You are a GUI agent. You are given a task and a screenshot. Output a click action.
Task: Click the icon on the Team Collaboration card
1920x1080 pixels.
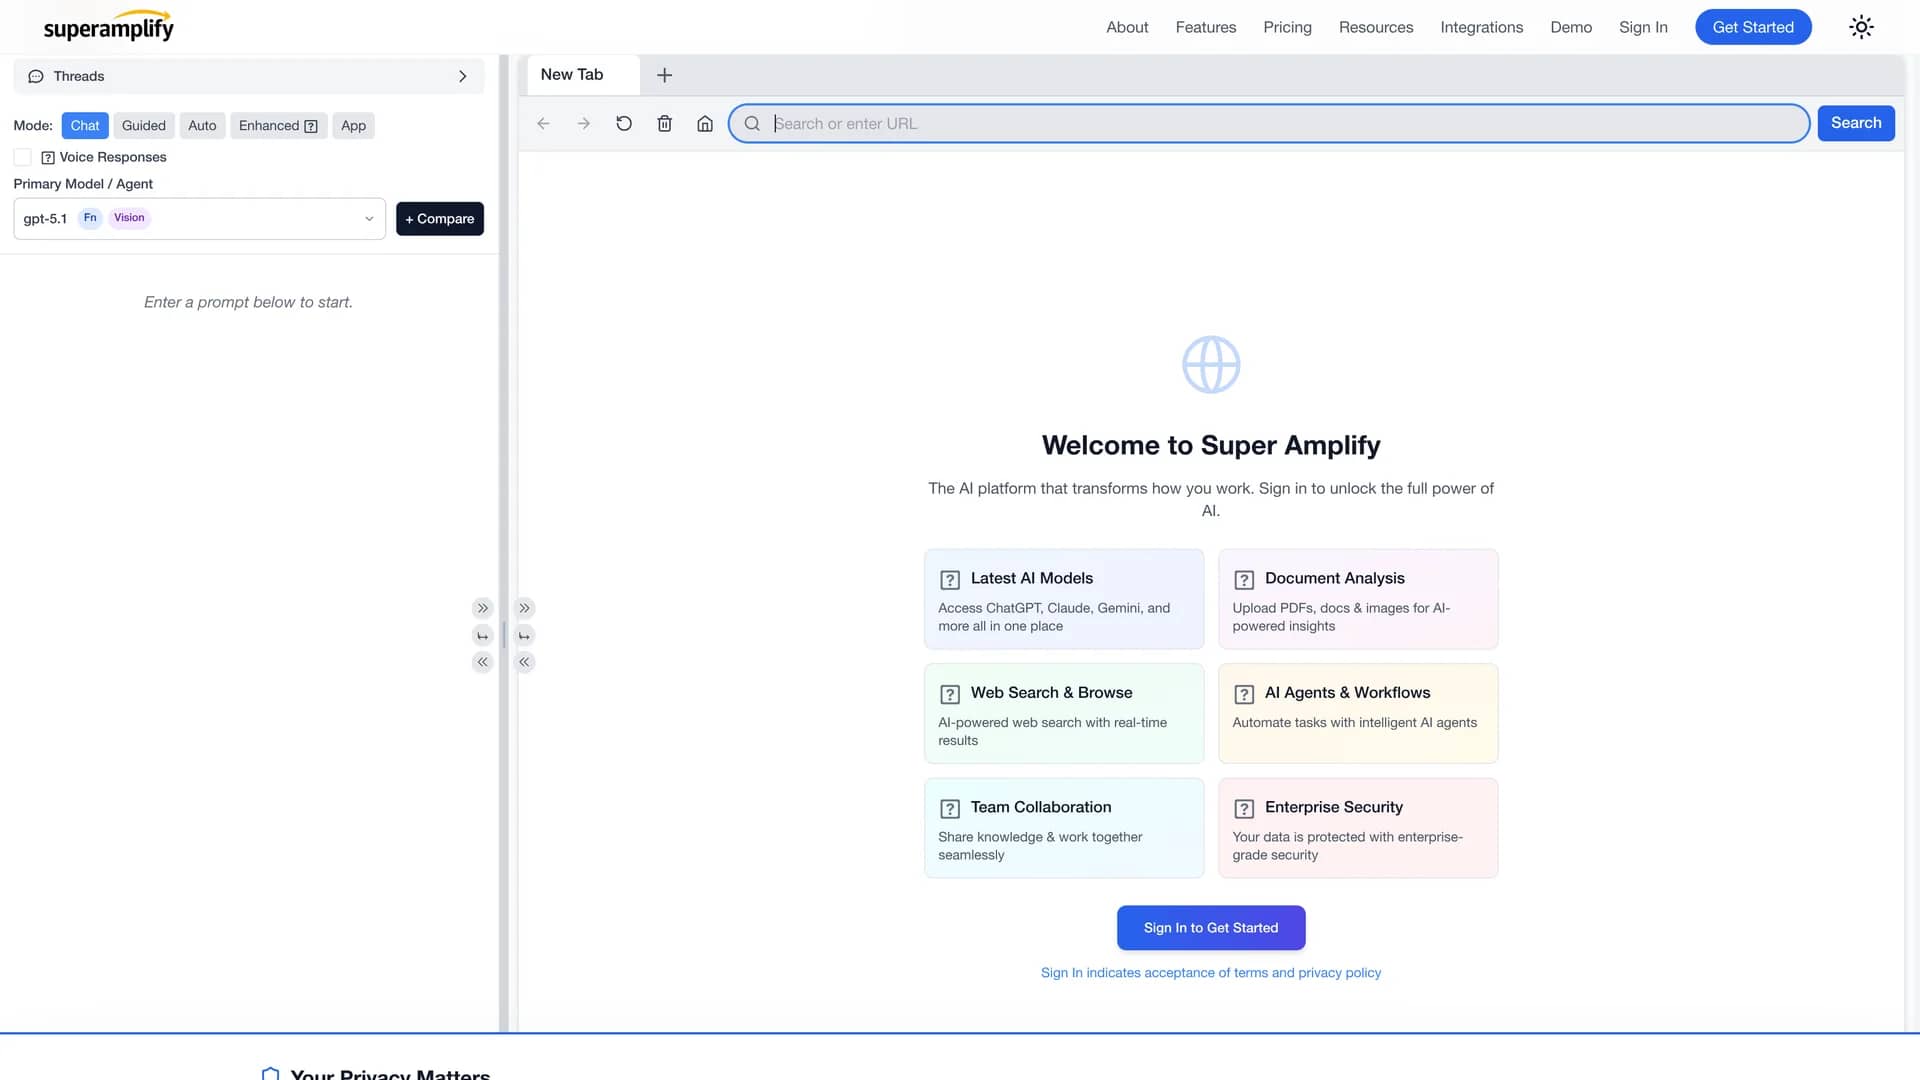click(x=950, y=808)
